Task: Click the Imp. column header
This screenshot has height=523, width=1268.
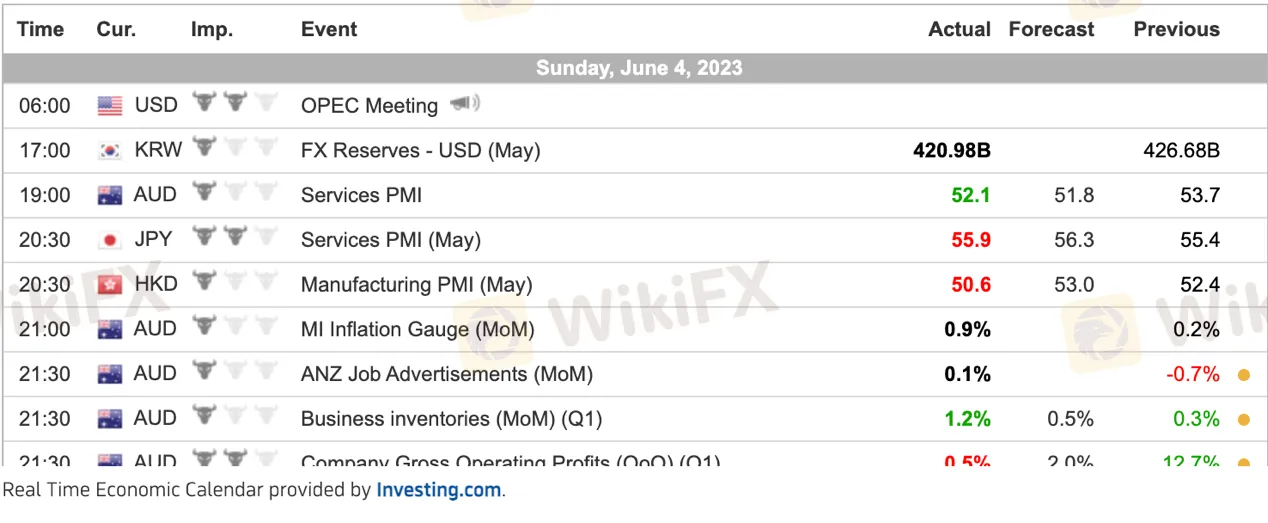Action: click(211, 29)
